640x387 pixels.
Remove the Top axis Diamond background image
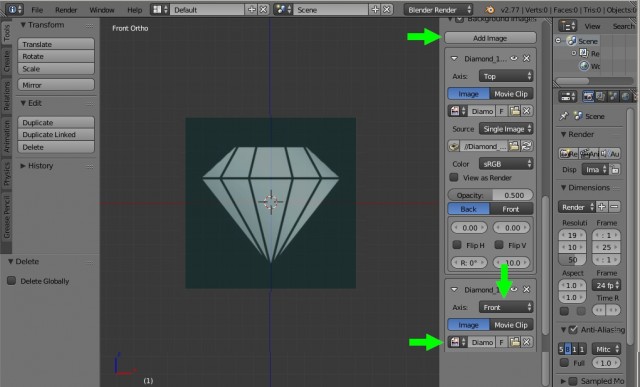[x=527, y=59]
